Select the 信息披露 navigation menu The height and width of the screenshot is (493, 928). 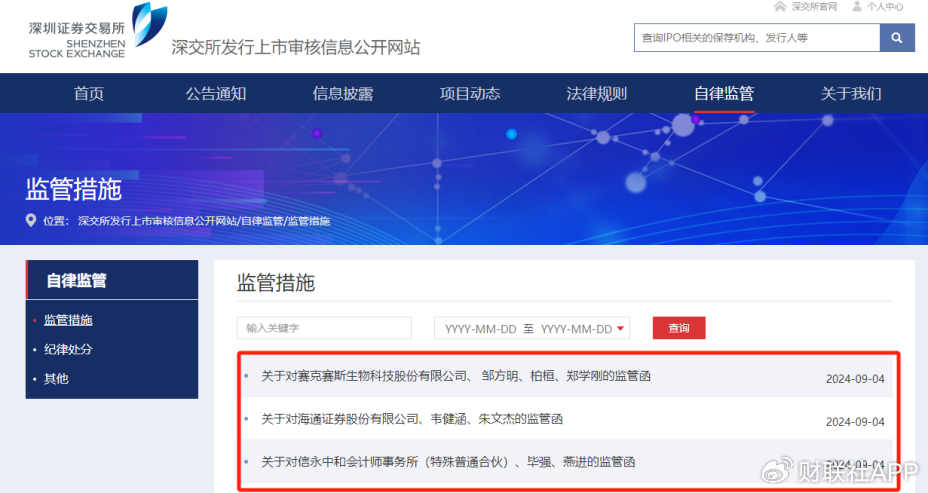click(x=342, y=94)
